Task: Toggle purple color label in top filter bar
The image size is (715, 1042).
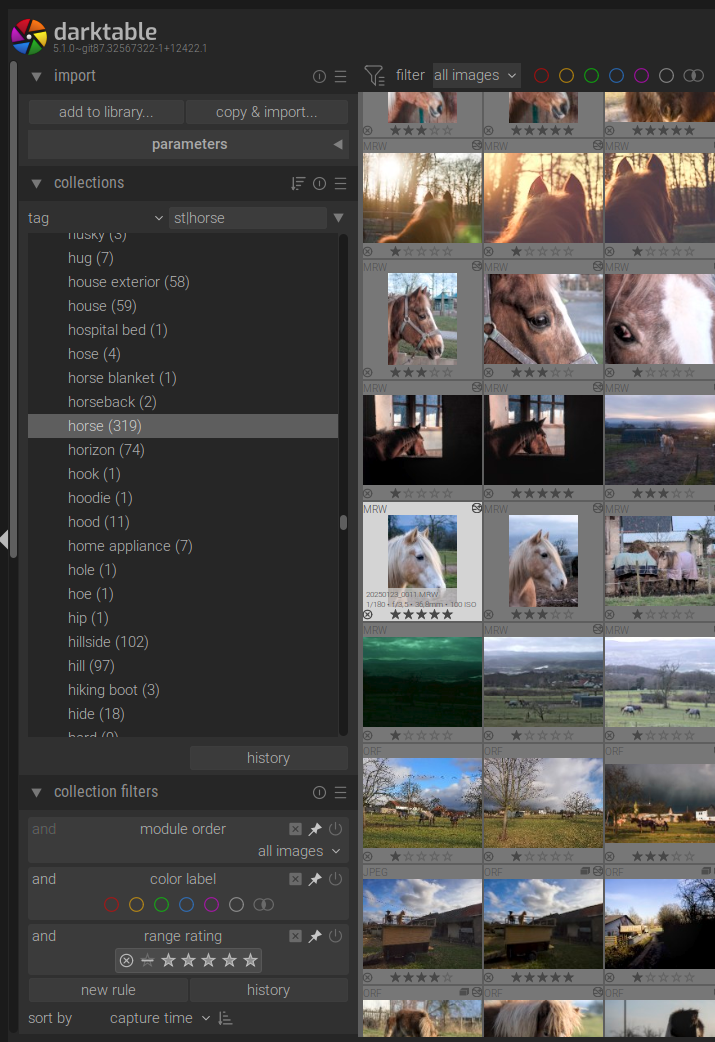Action: [641, 76]
